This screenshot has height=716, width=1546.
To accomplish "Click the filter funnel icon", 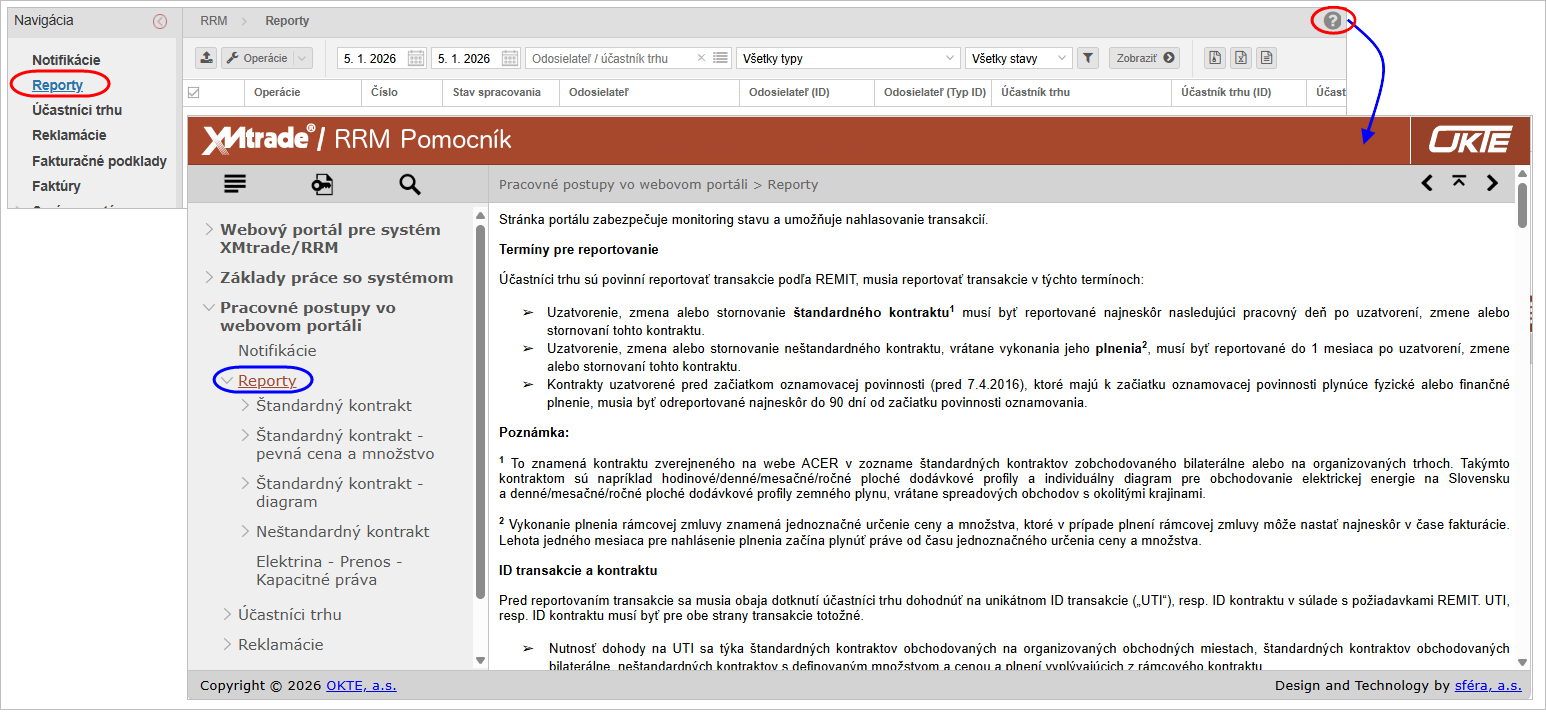I will (1088, 58).
